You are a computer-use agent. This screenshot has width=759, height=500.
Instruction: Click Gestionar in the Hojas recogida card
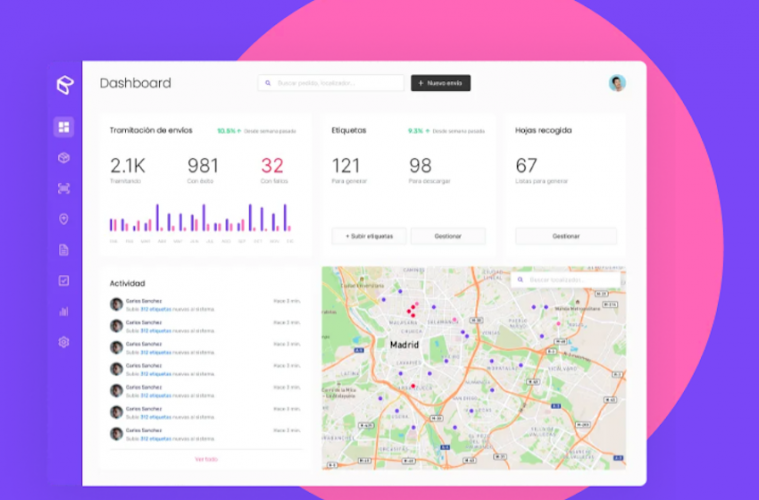566,236
